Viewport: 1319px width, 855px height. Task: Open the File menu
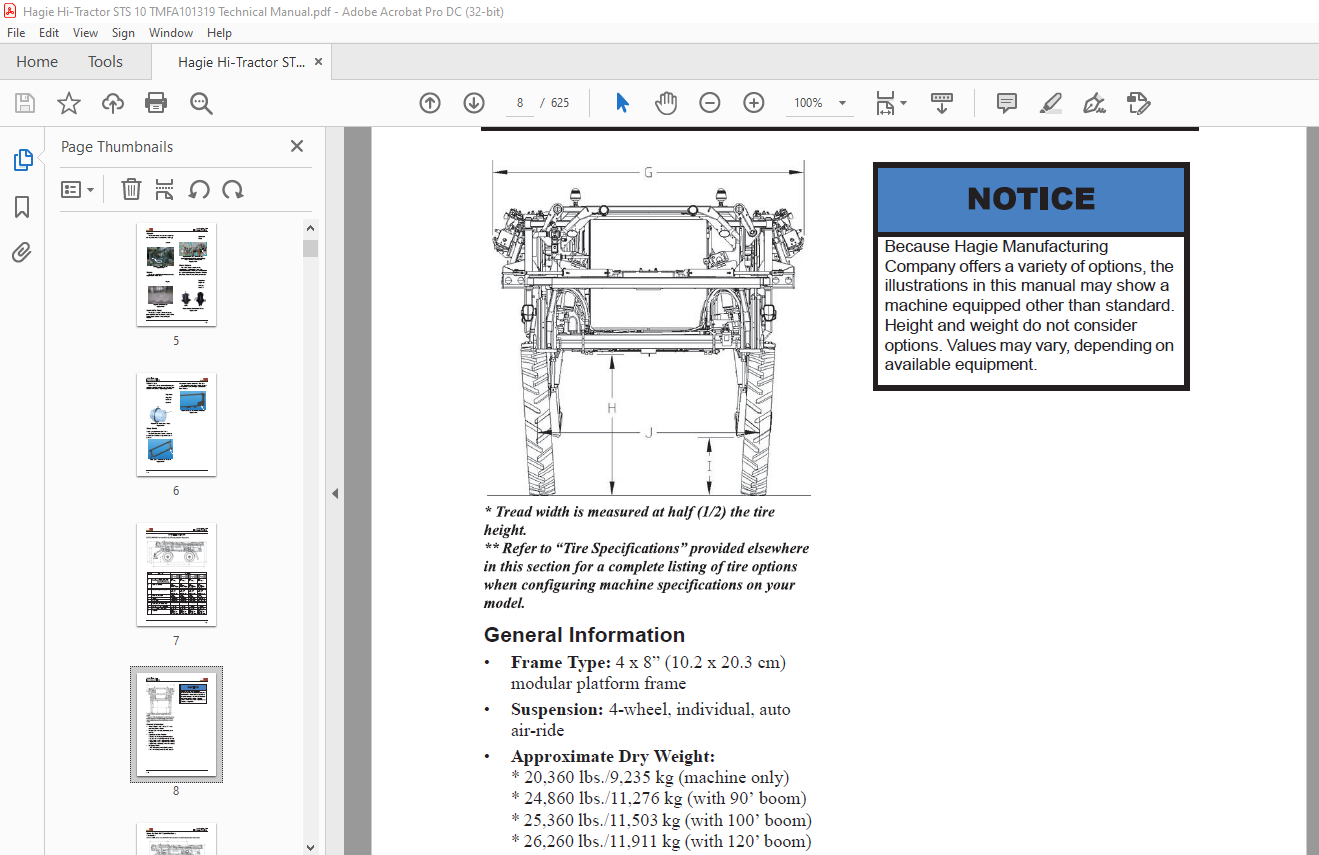[16, 33]
